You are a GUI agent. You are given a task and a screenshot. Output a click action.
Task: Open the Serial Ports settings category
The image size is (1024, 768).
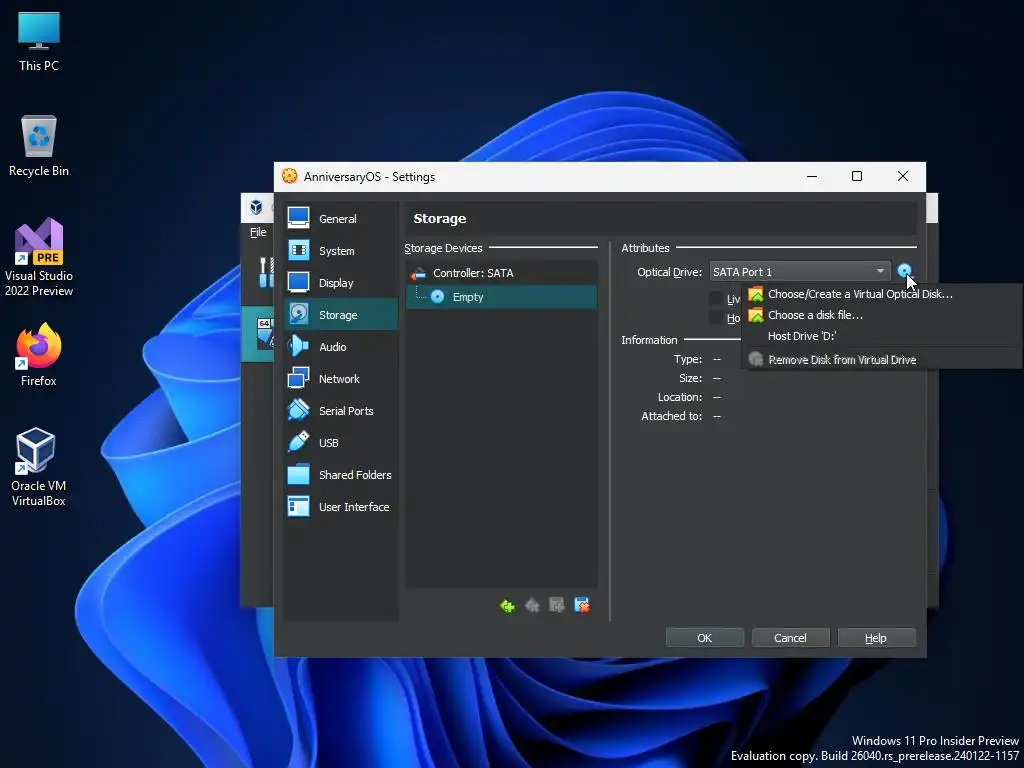click(x=341, y=411)
